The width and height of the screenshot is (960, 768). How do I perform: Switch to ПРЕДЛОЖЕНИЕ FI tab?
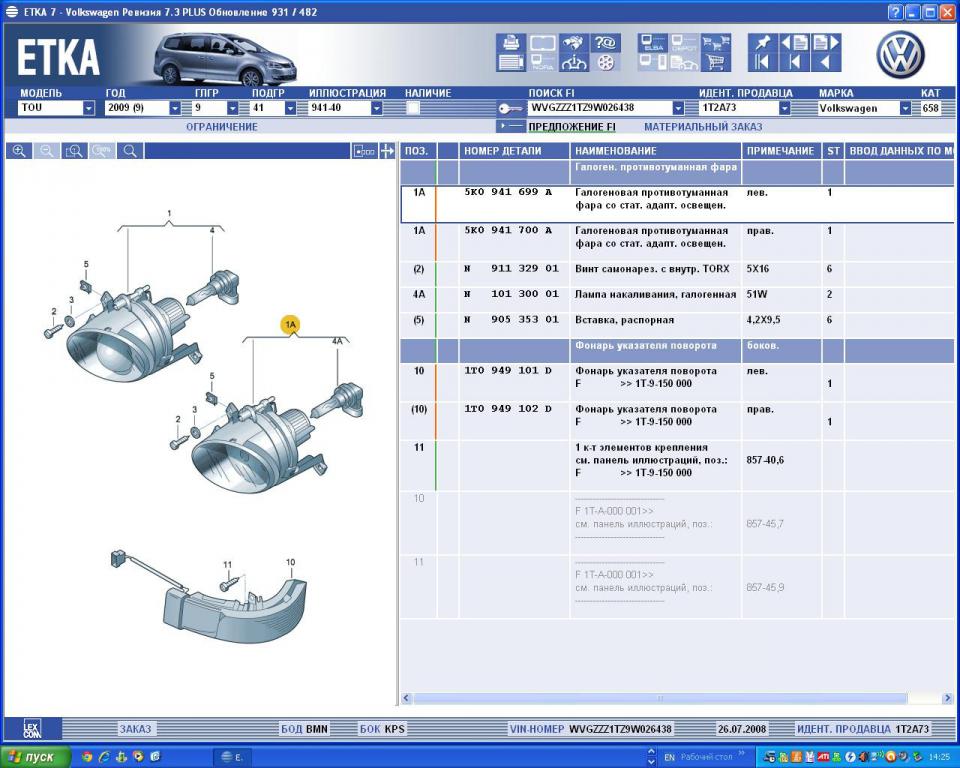pos(572,127)
